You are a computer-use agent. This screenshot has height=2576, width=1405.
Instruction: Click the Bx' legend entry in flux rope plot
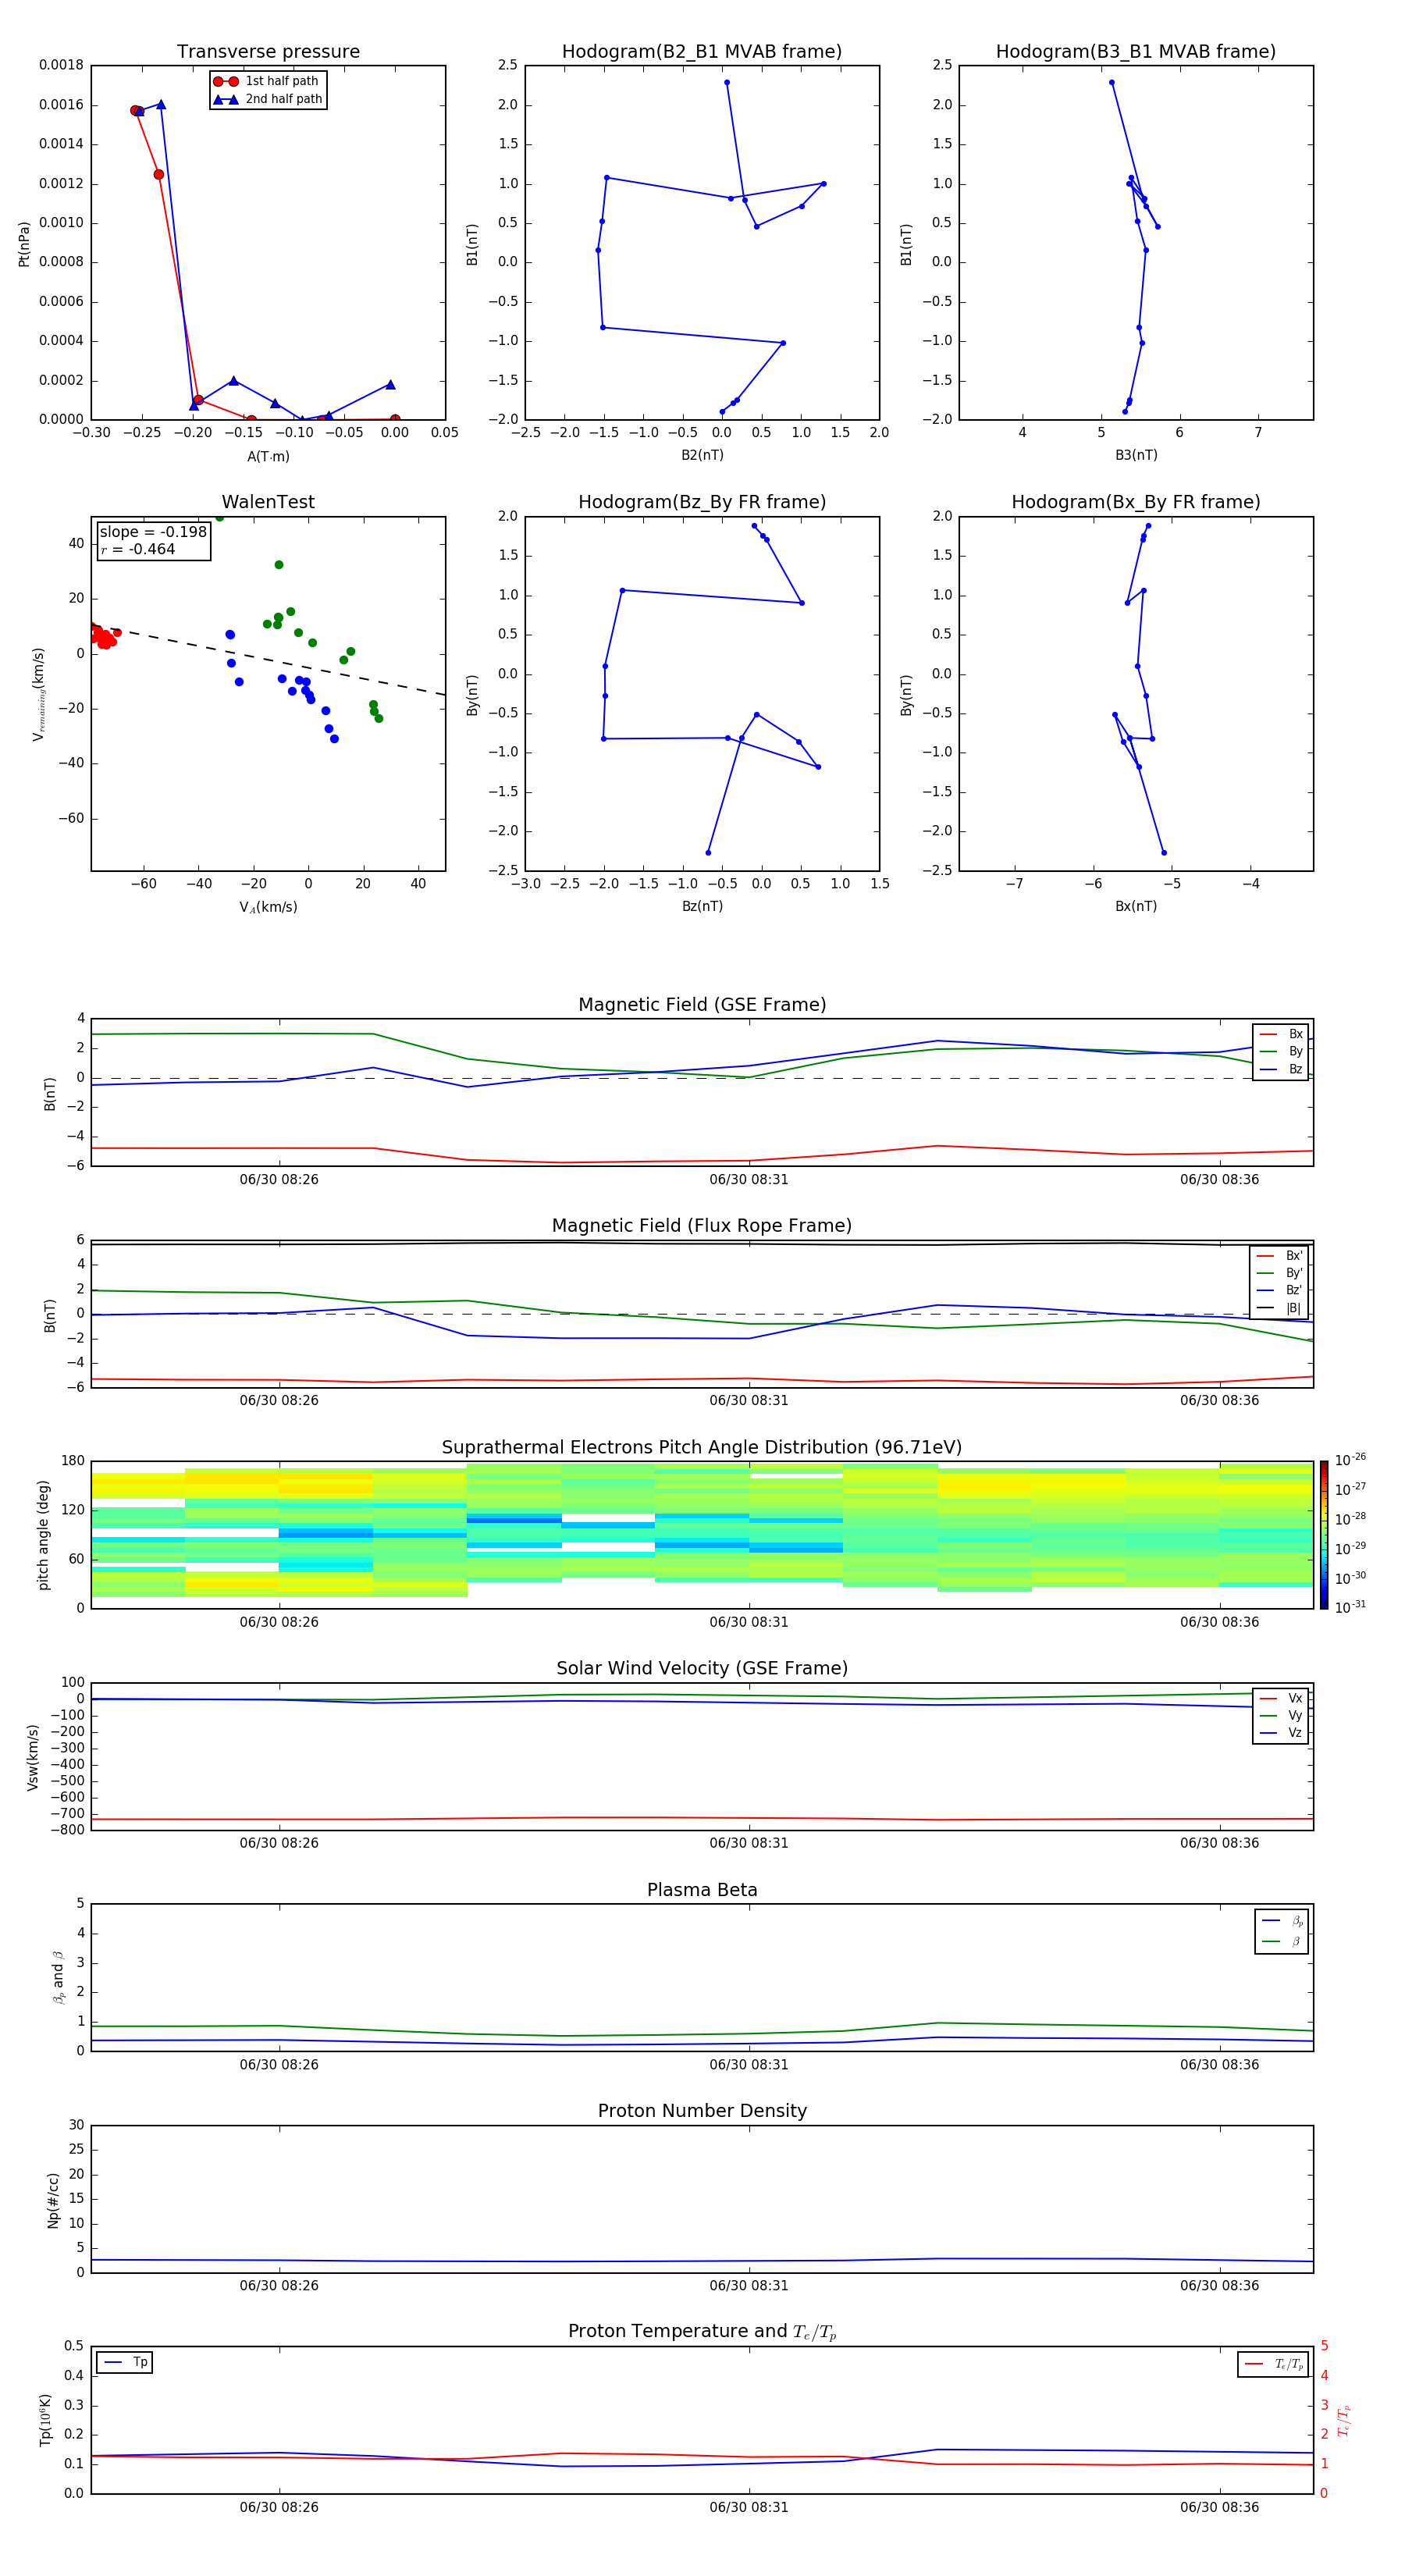(1279, 1256)
